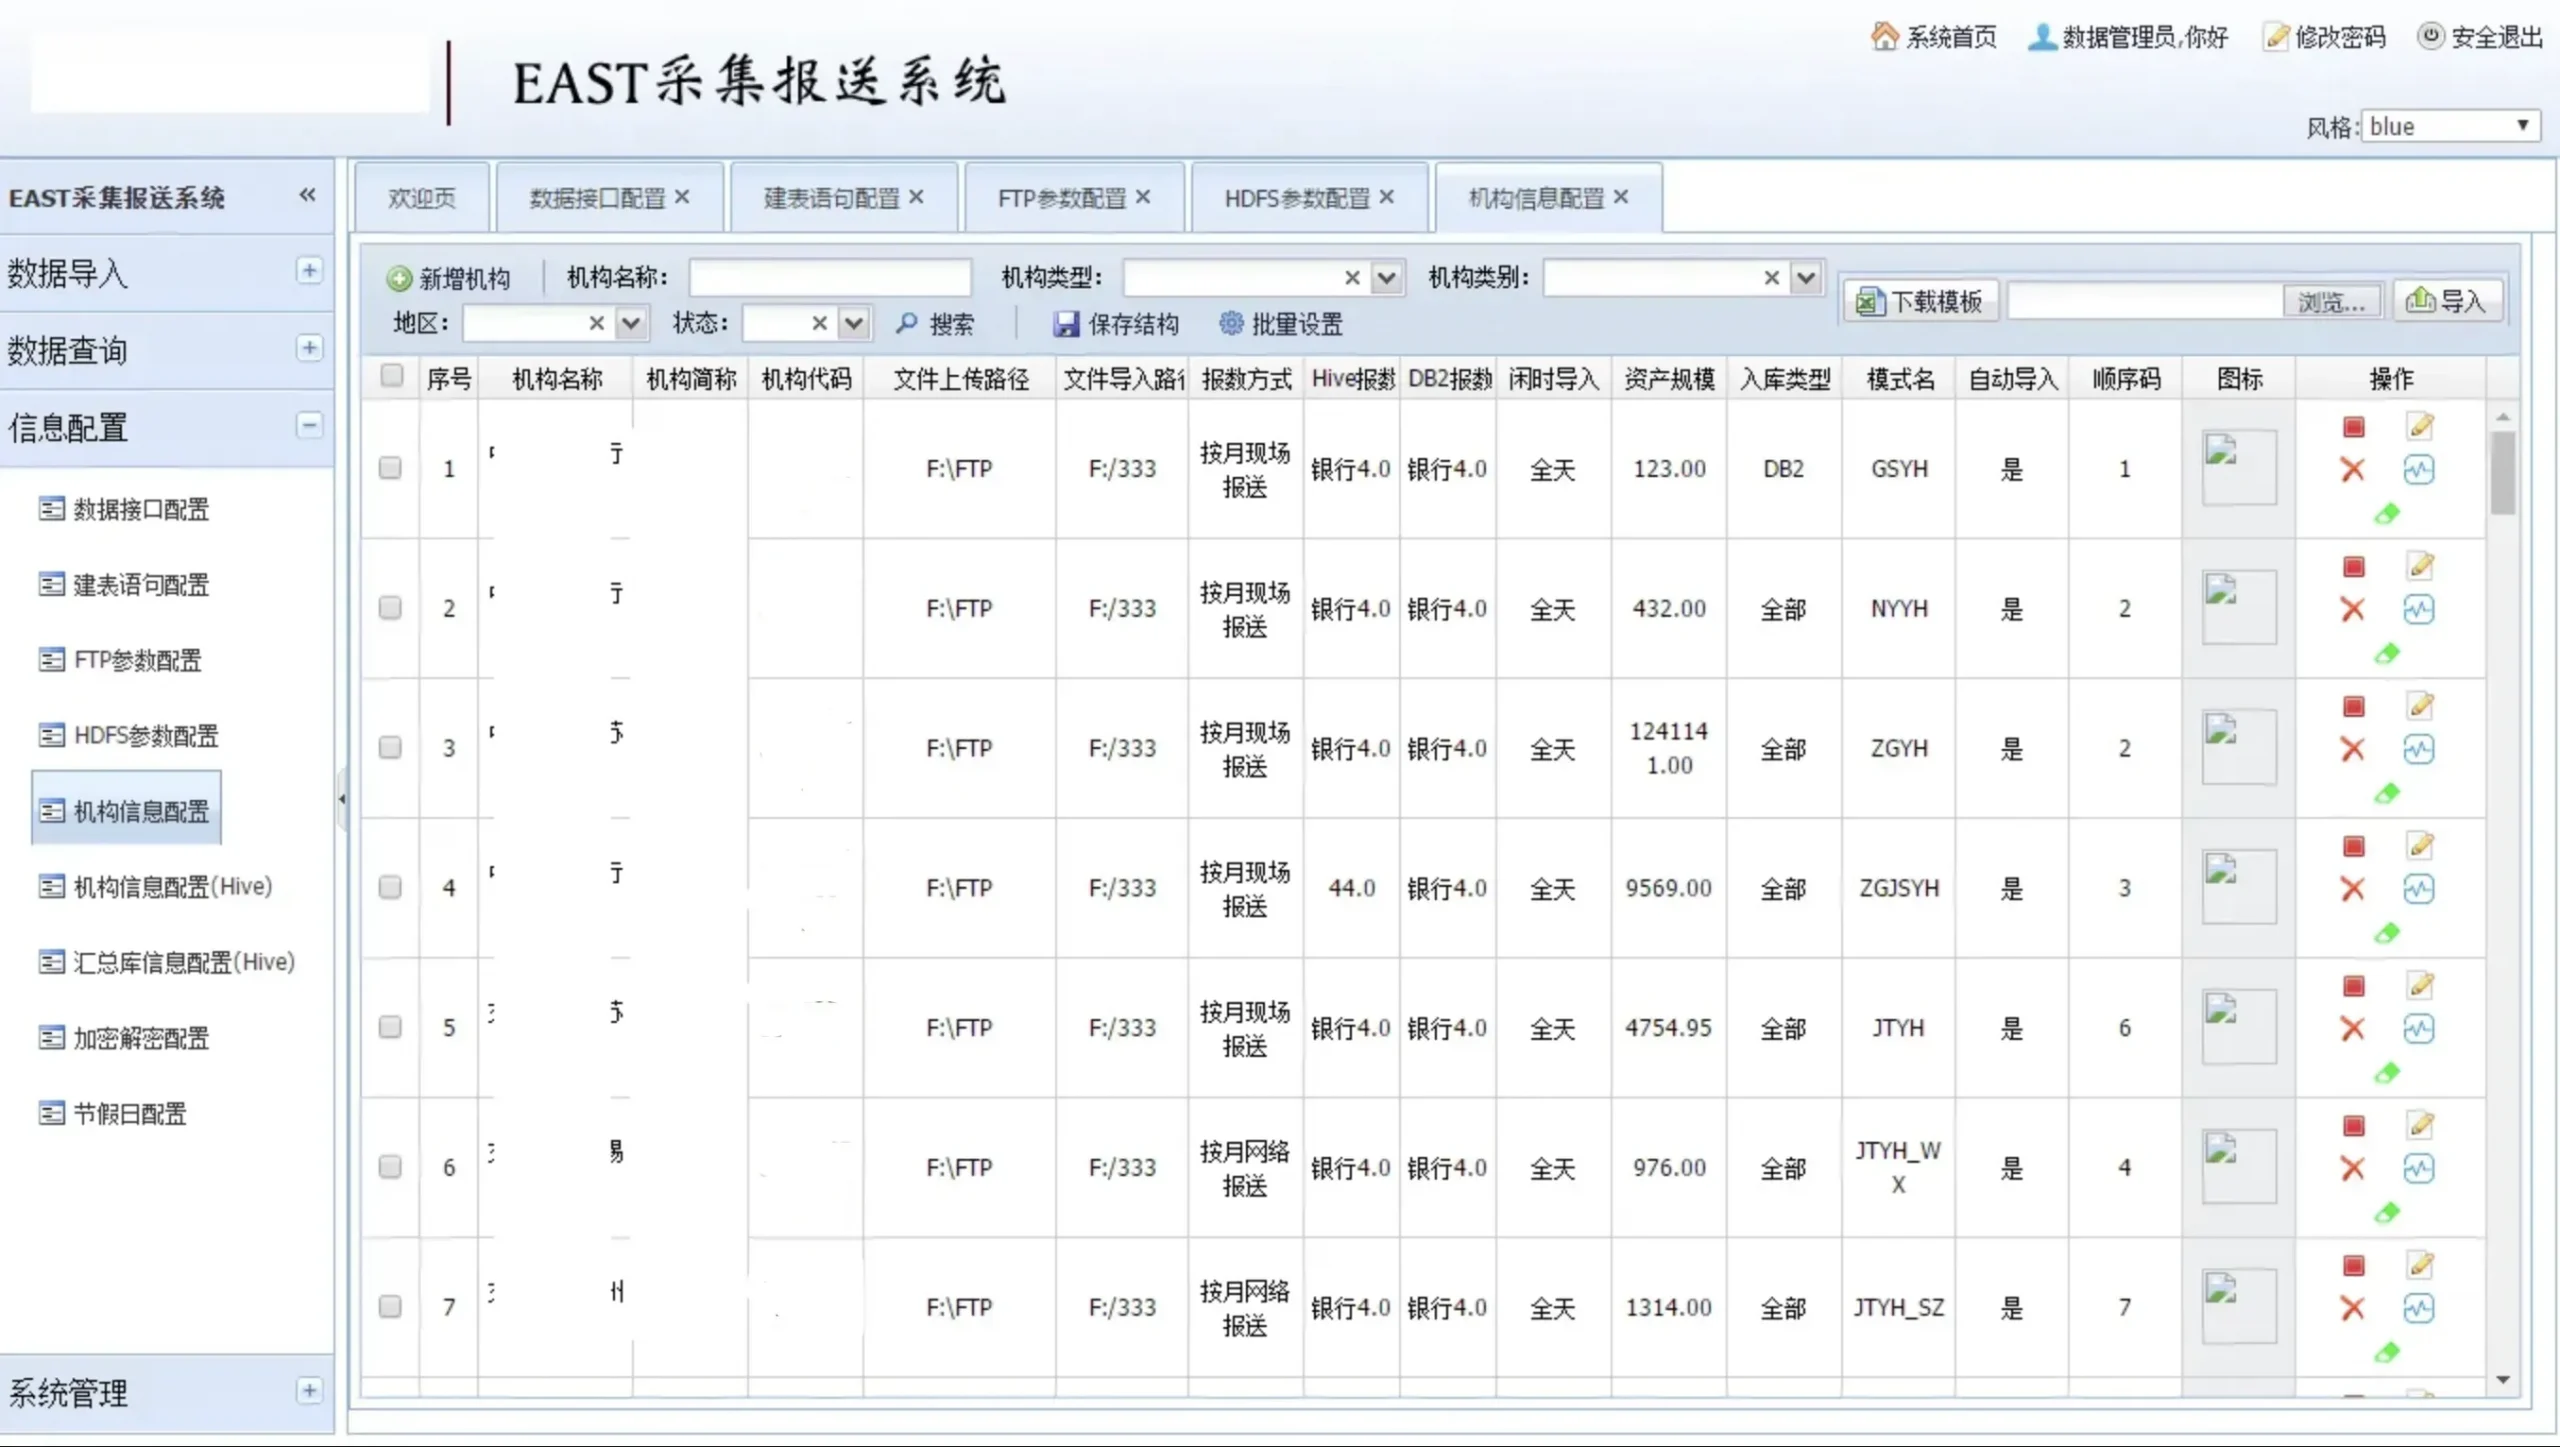Collapse sidebar with double-arrow icon
Screen dimensions: 2560x1447
pyautogui.click(x=307, y=196)
